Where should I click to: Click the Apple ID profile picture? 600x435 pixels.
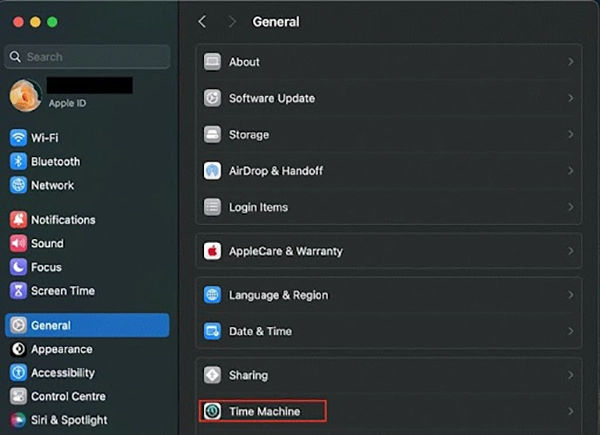point(25,95)
